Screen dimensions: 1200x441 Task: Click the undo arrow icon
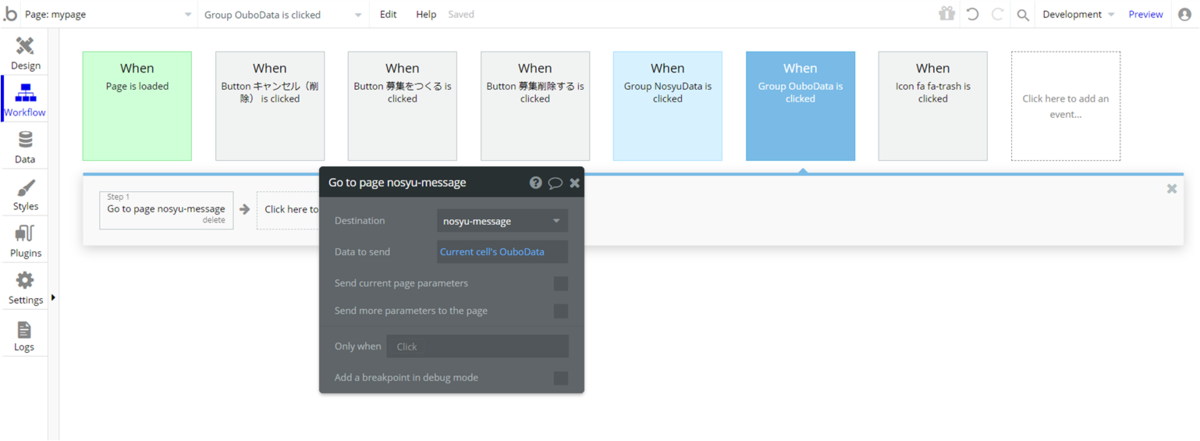pos(972,14)
